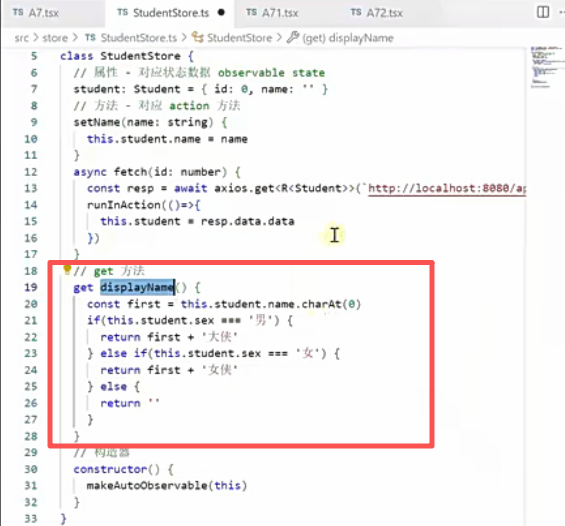Screen dimensions: 565x526
Task: Click the 'observable state' comment on line 6
Action: pos(271,73)
